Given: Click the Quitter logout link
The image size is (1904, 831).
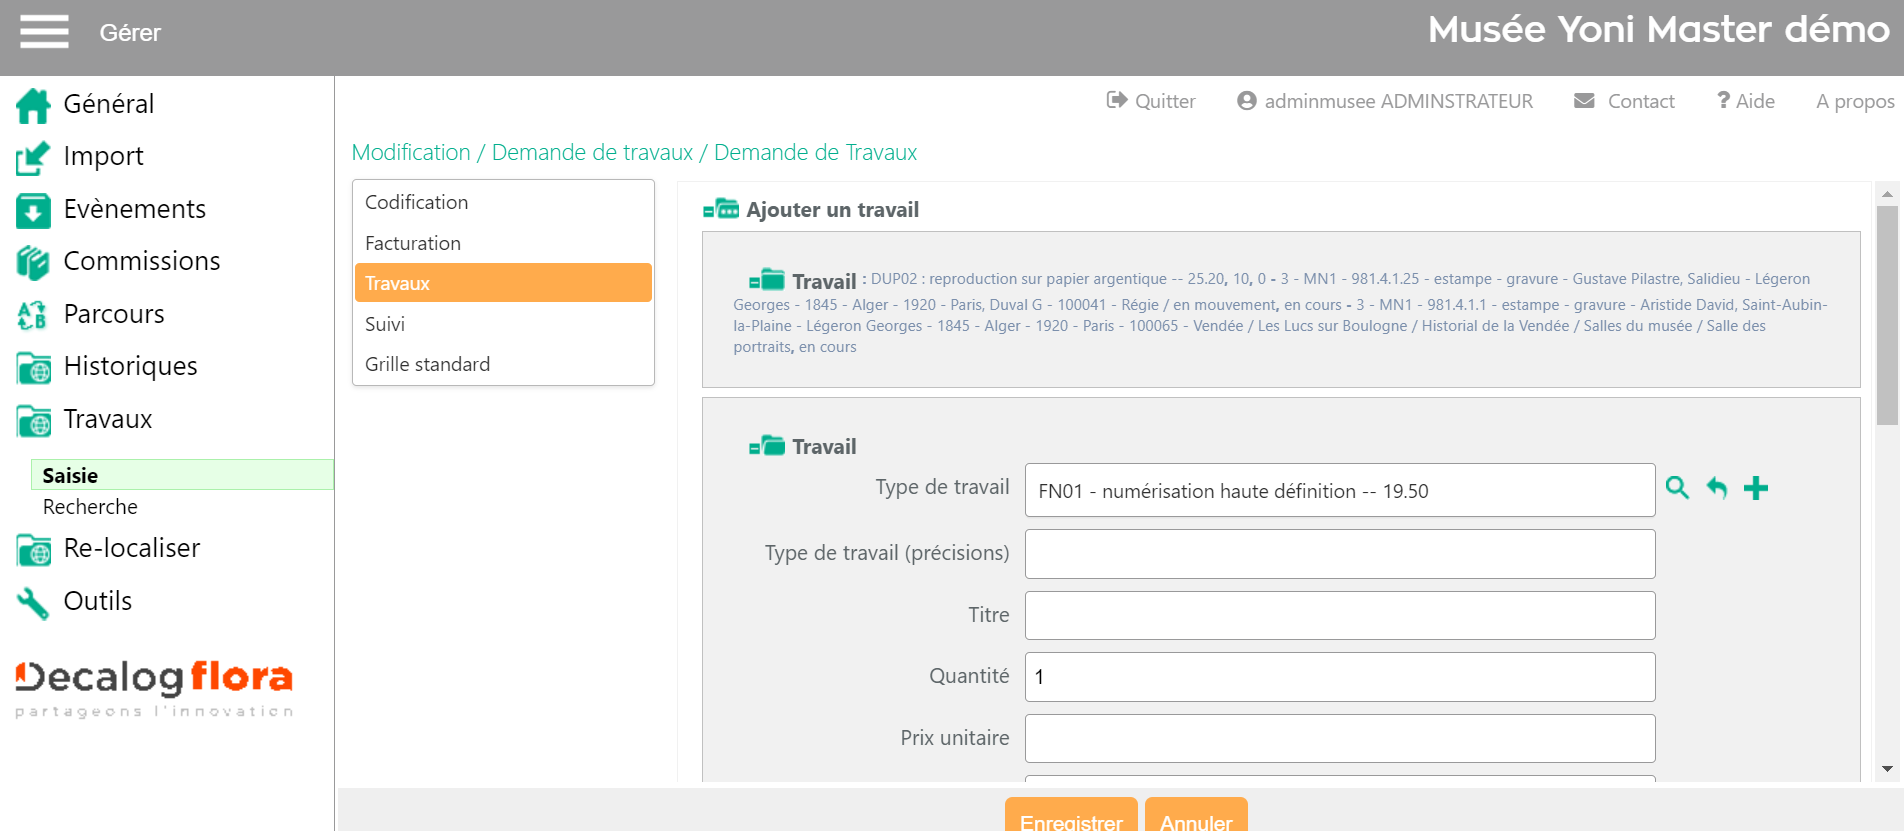Looking at the screenshot, I should tap(1151, 101).
